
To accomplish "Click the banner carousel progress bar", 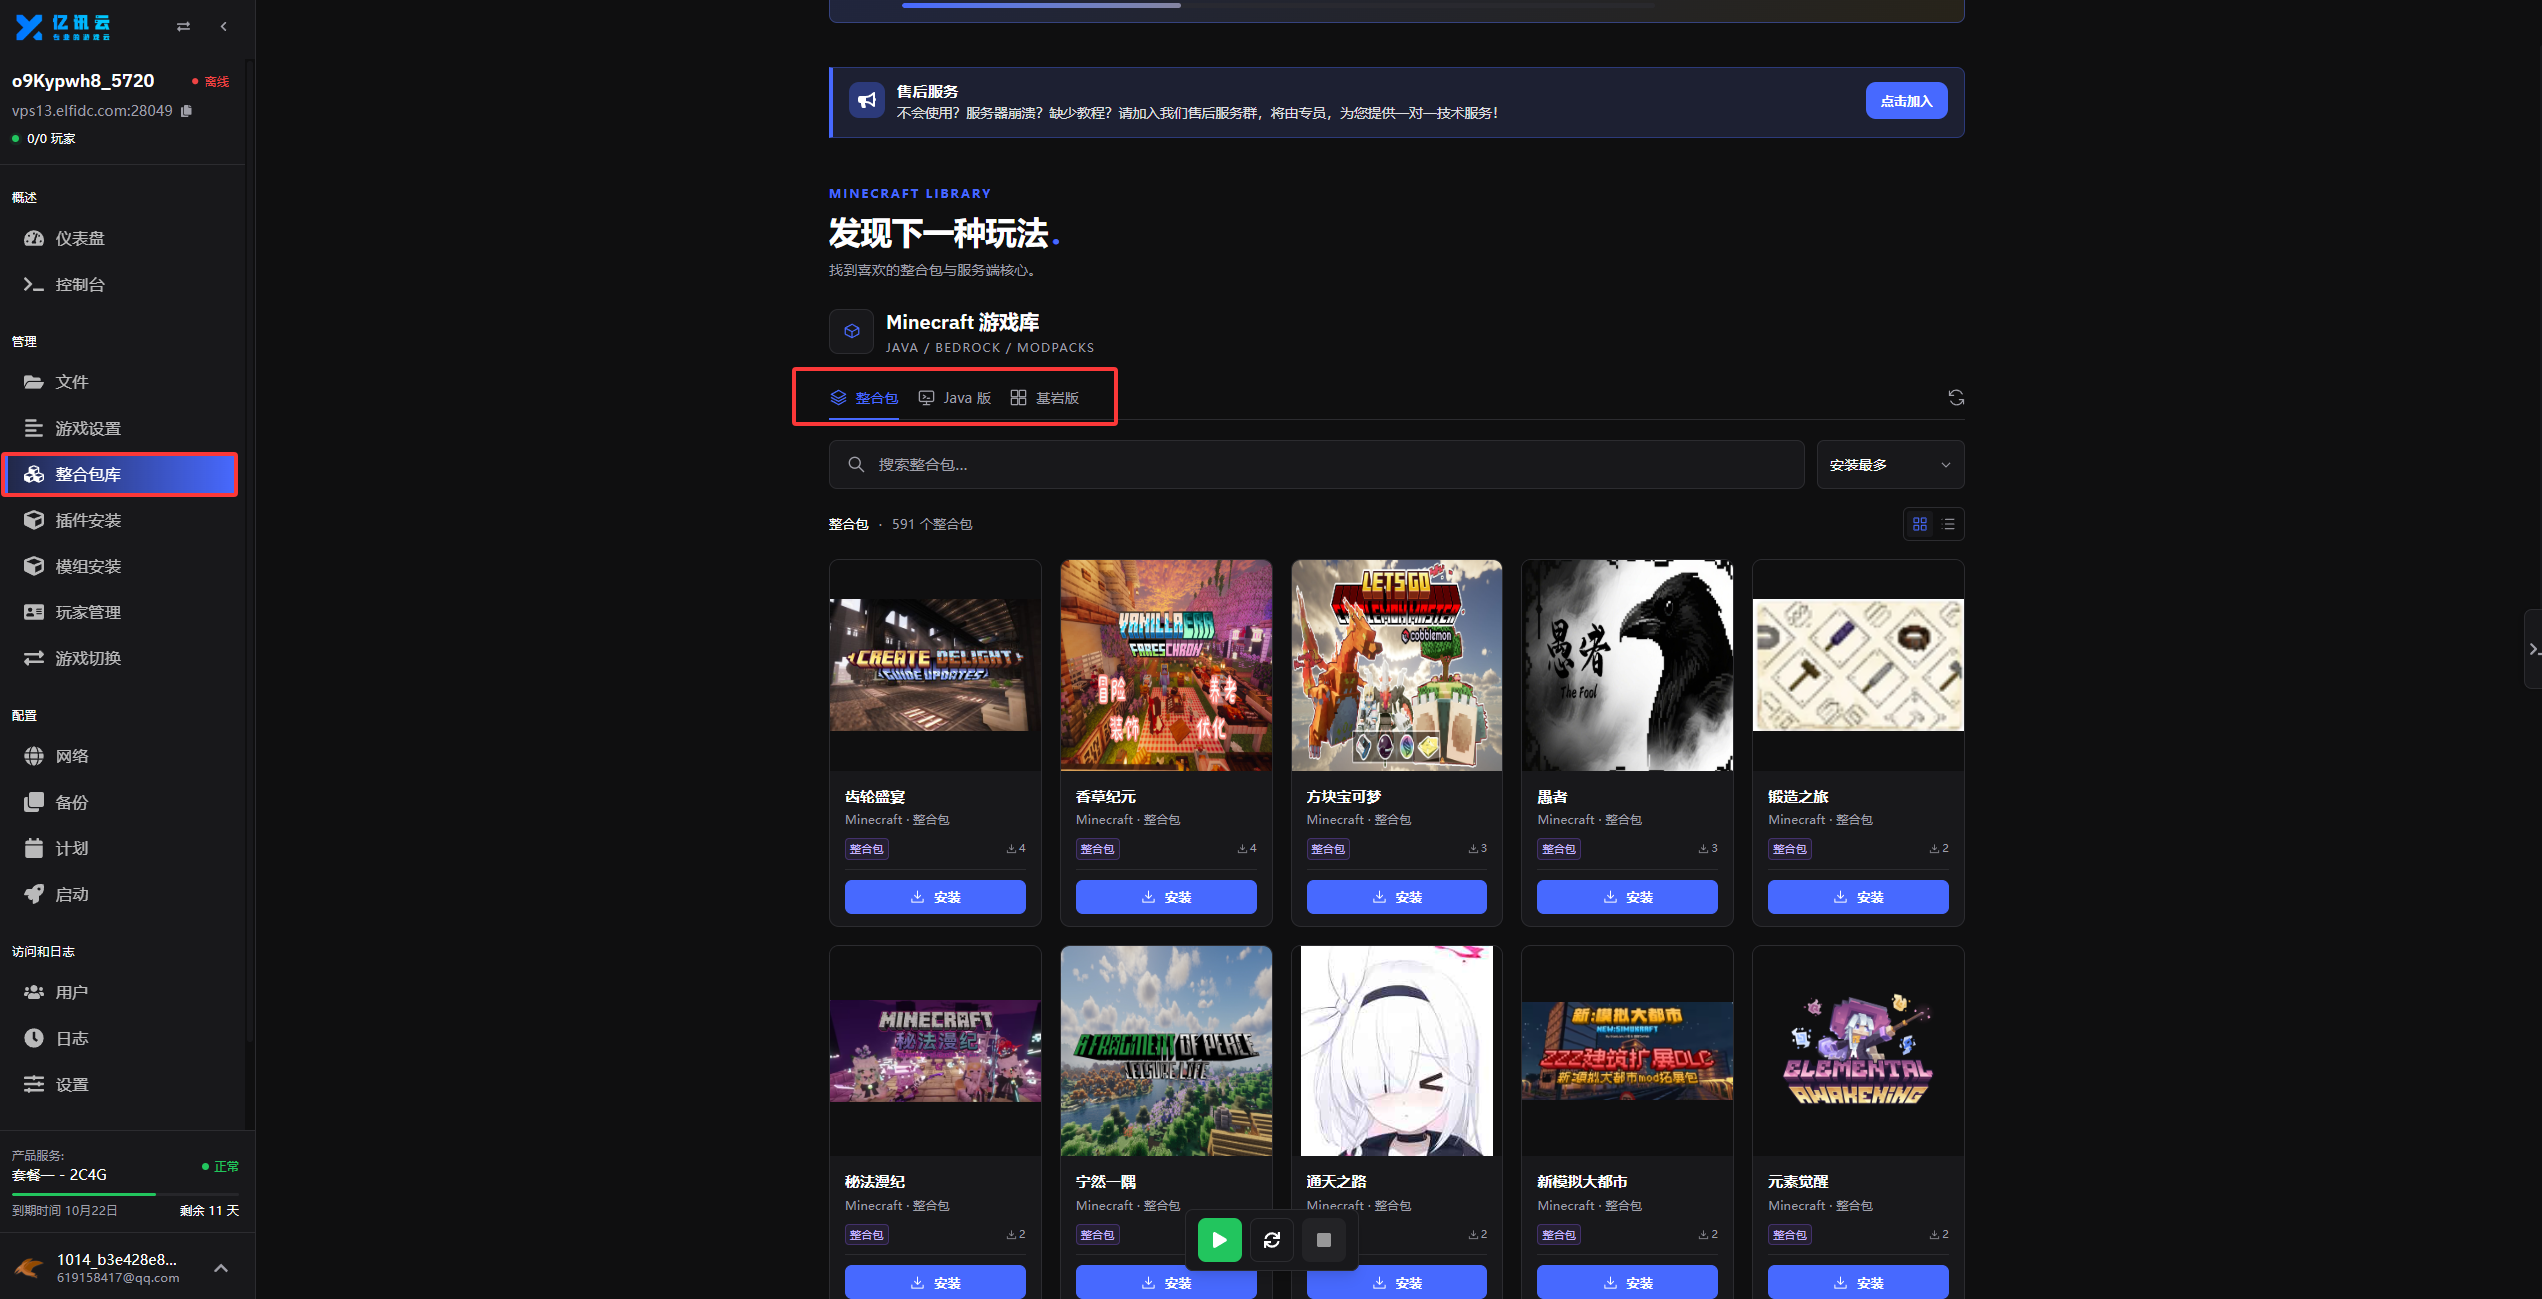I will (x=1278, y=5).
